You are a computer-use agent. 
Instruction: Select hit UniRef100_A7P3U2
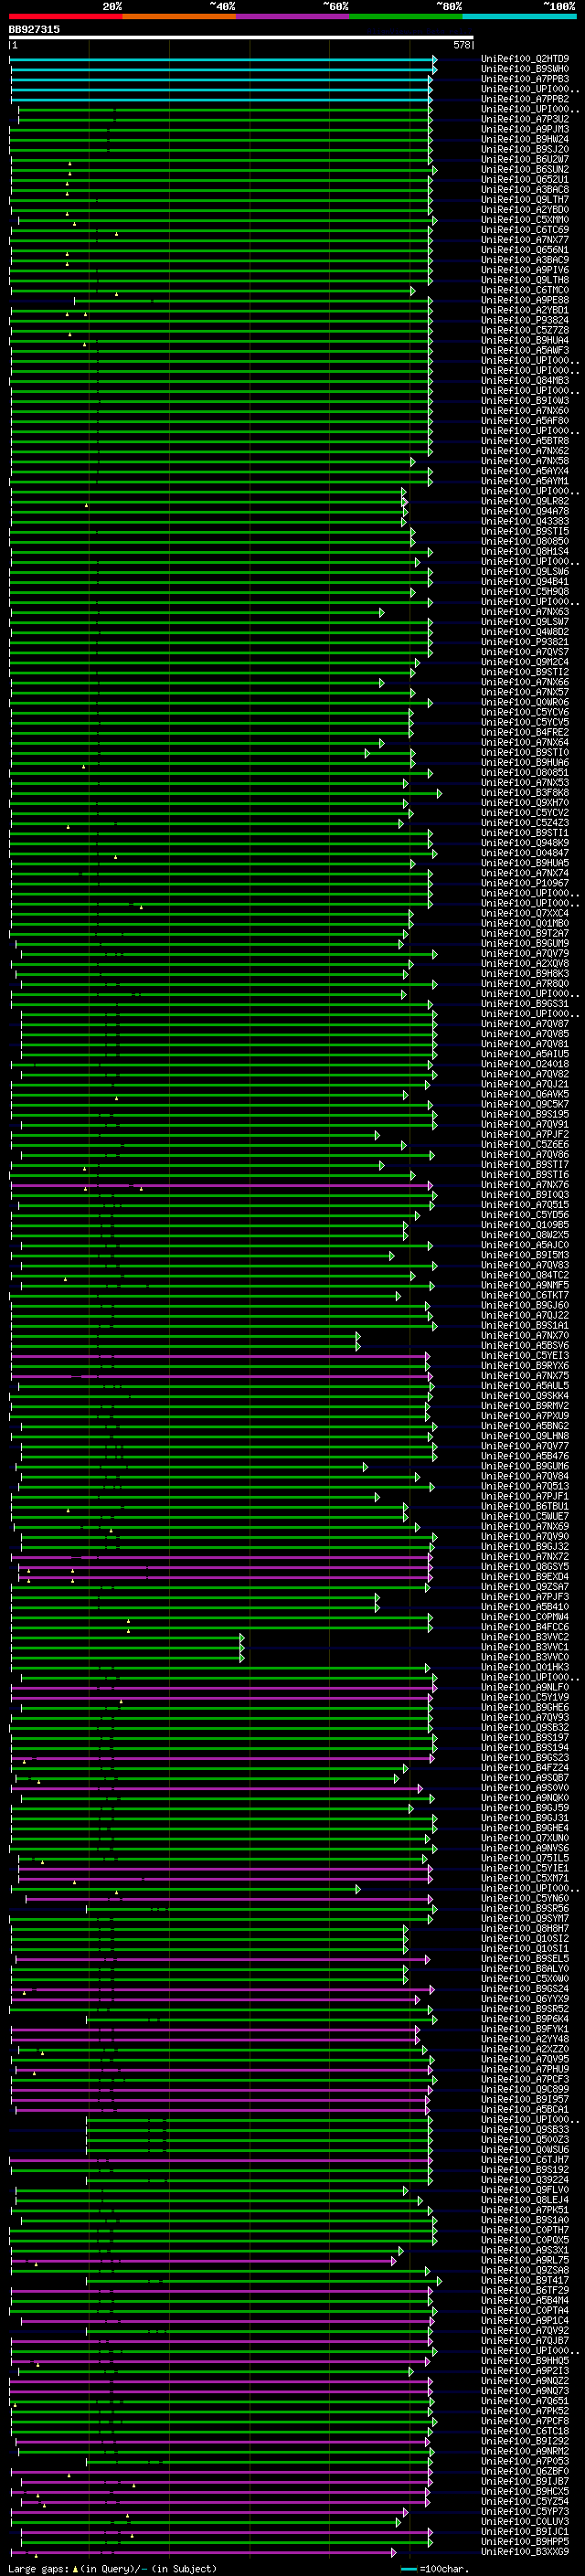pyautogui.click(x=525, y=119)
